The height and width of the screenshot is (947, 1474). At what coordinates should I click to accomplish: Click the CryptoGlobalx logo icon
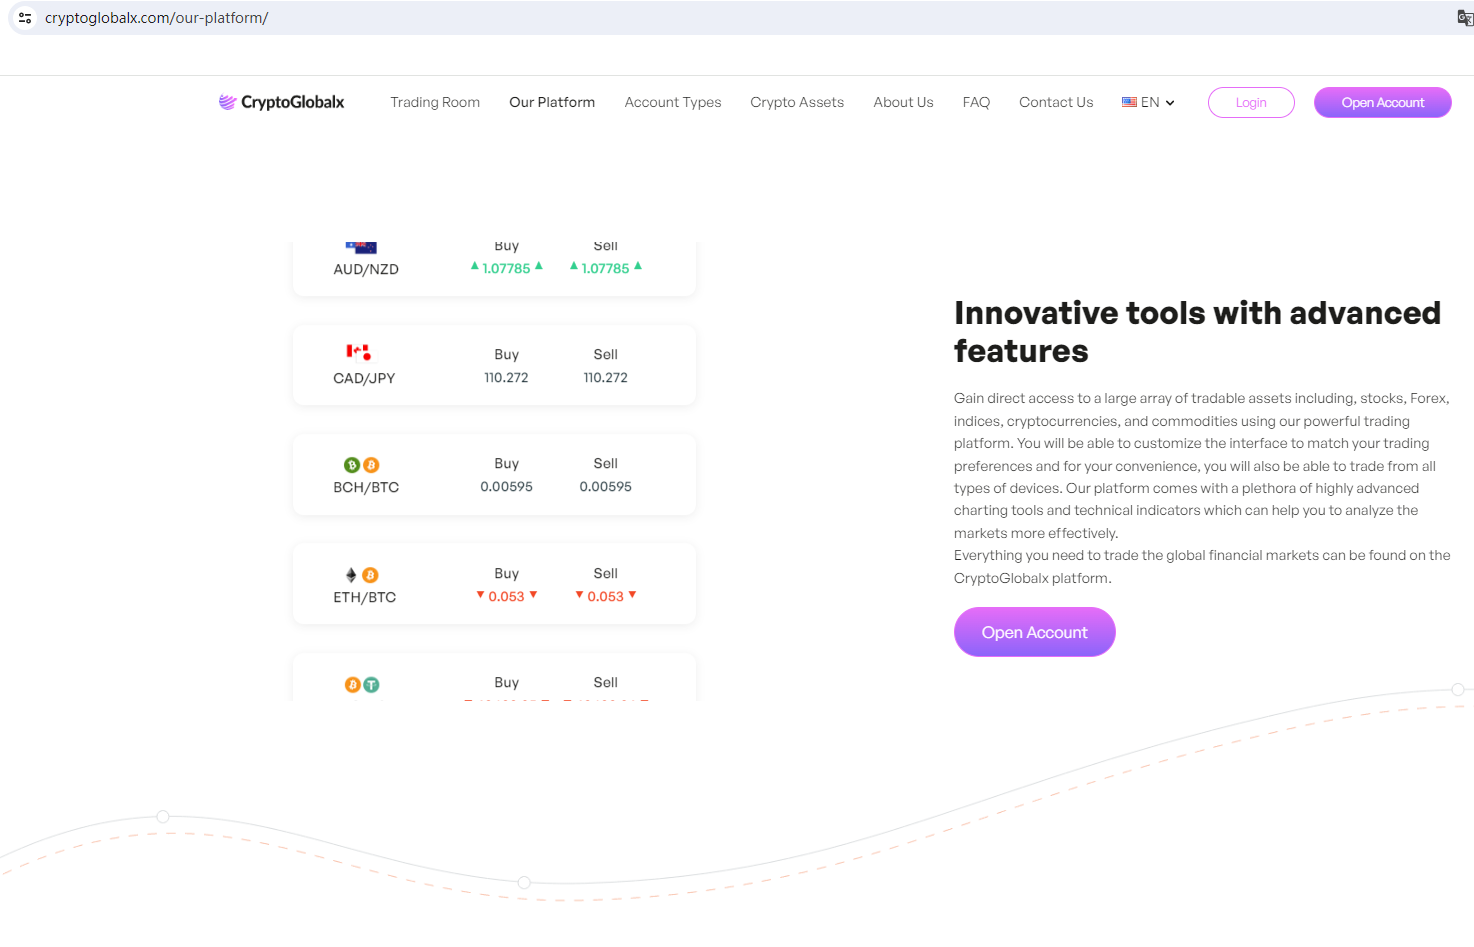pos(228,102)
